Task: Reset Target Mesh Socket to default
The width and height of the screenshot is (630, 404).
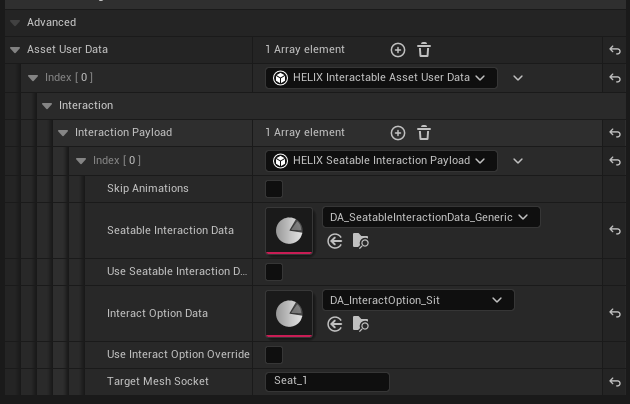Action: click(615, 382)
